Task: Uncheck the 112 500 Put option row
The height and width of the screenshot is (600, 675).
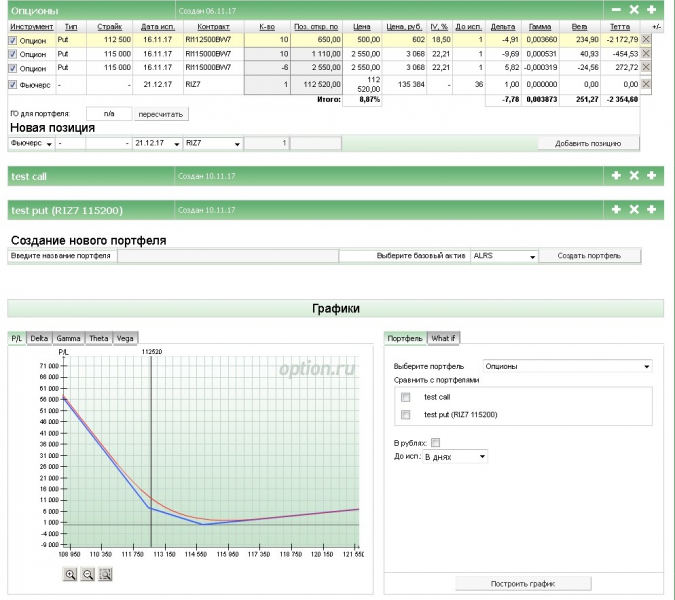Action: click(13, 40)
